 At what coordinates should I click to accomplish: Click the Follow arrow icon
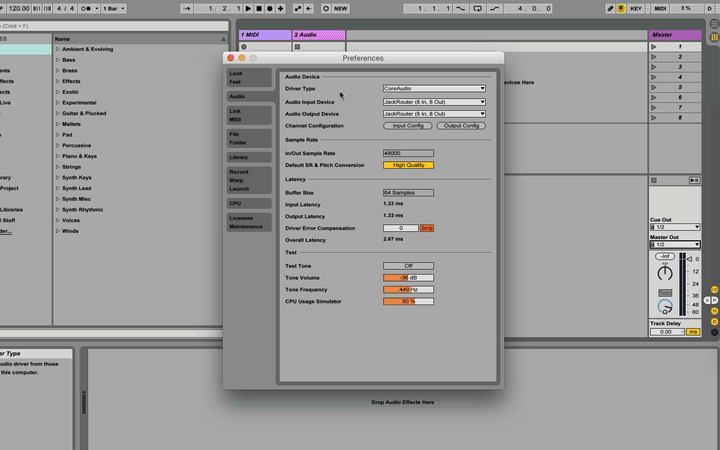pyautogui.click(x=186, y=8)
